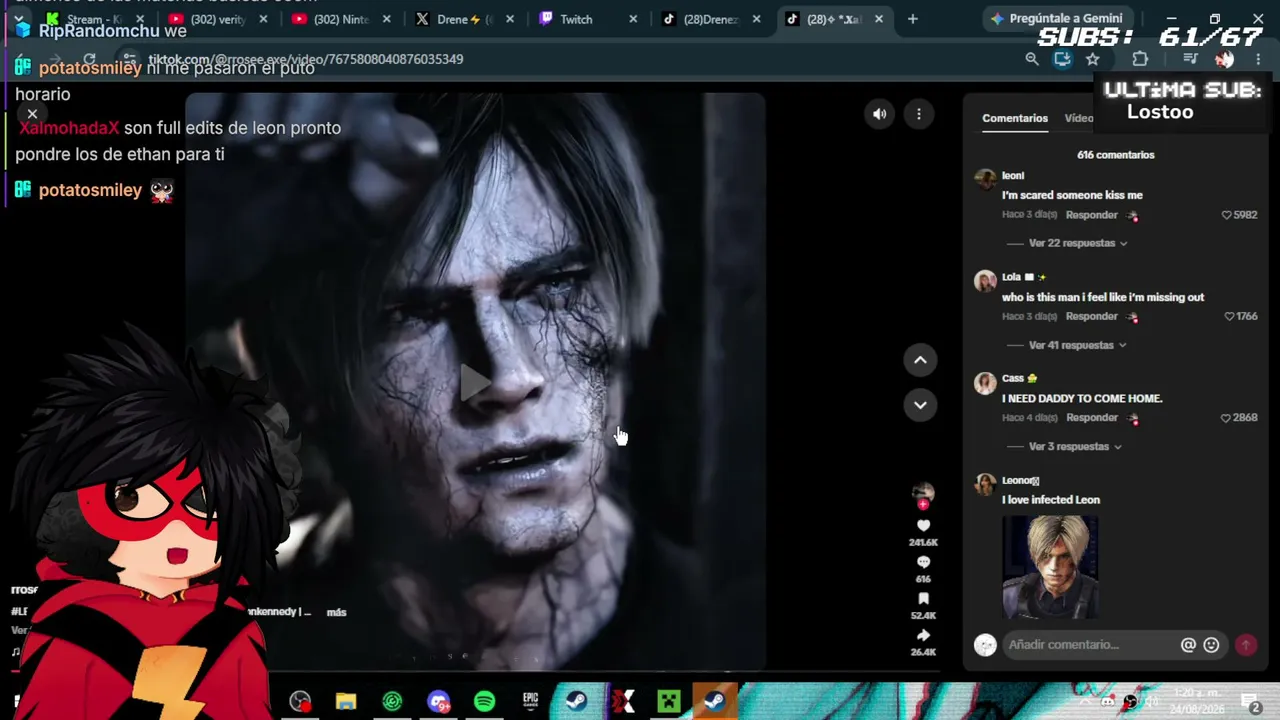Open OBS Studio from the taskbar
The image size is (1280, 720).
[x=300, y=702]
